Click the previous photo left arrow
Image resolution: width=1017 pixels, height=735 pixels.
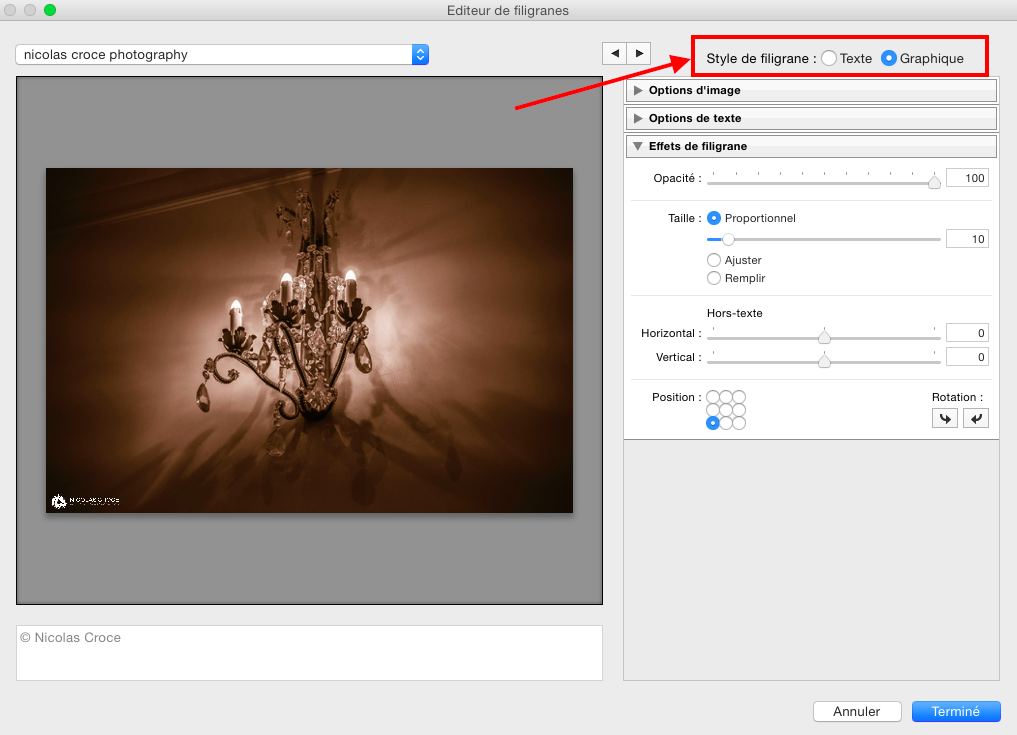click(614, 53)
